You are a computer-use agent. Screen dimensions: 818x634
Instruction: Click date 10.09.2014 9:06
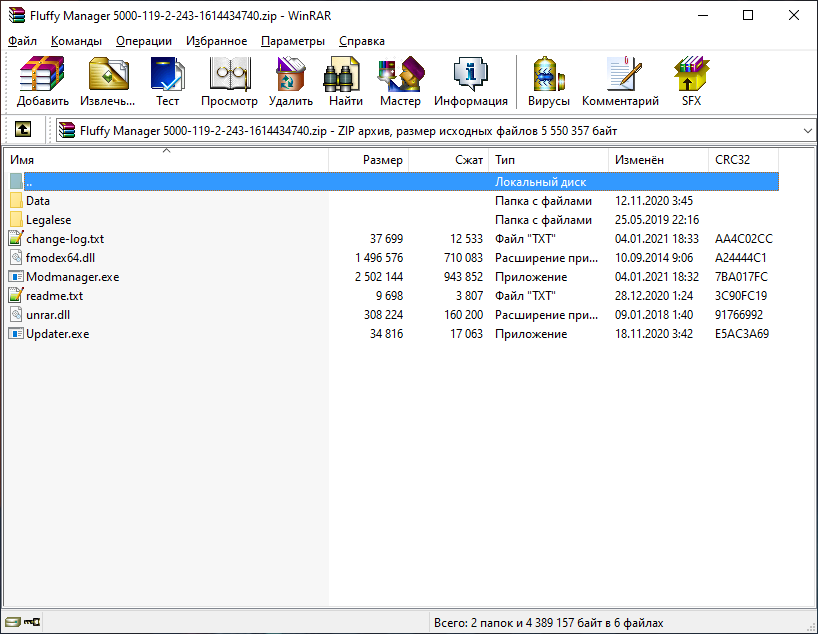[x=654, y=258]
